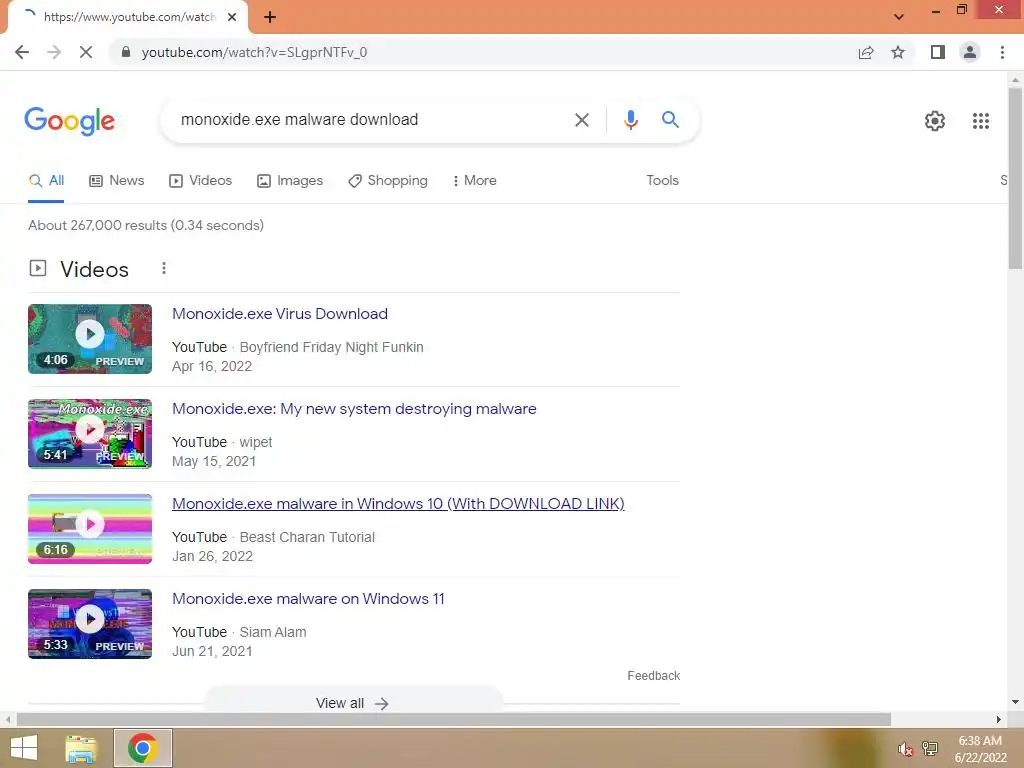Open search Tools
This screenshot has width=1024, height=768.
[662, 180]
